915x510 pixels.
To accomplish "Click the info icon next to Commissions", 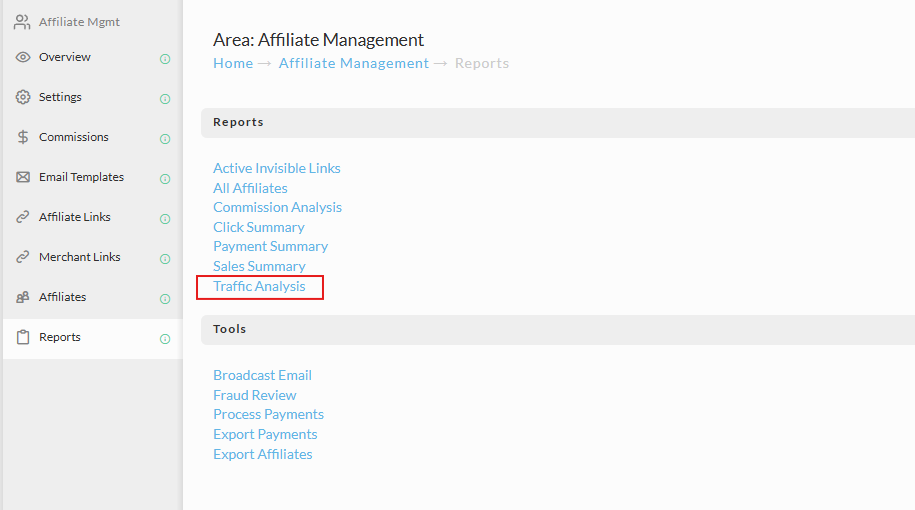I will [x=165, y=139].
